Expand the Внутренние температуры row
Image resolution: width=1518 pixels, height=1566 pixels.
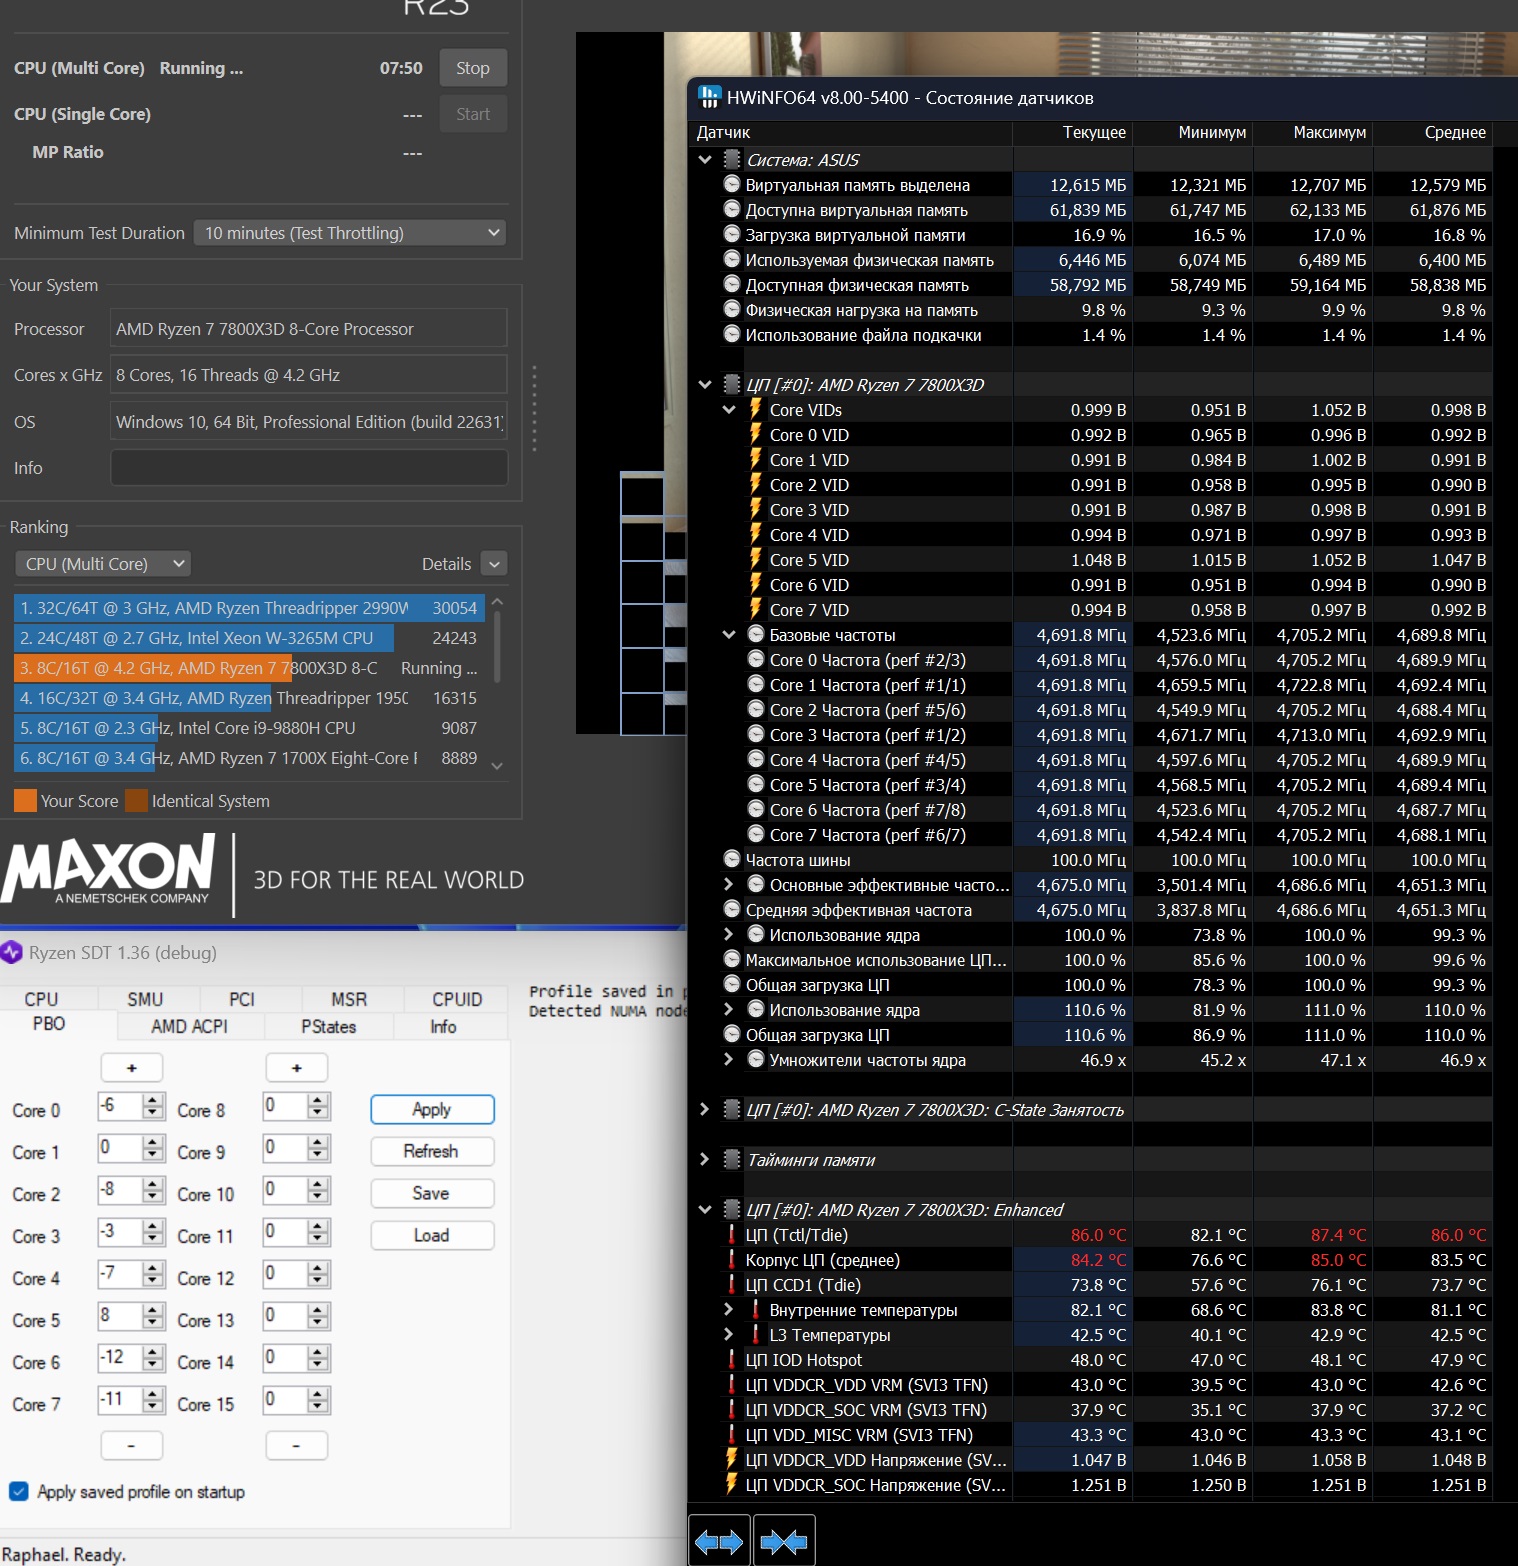729,1309
